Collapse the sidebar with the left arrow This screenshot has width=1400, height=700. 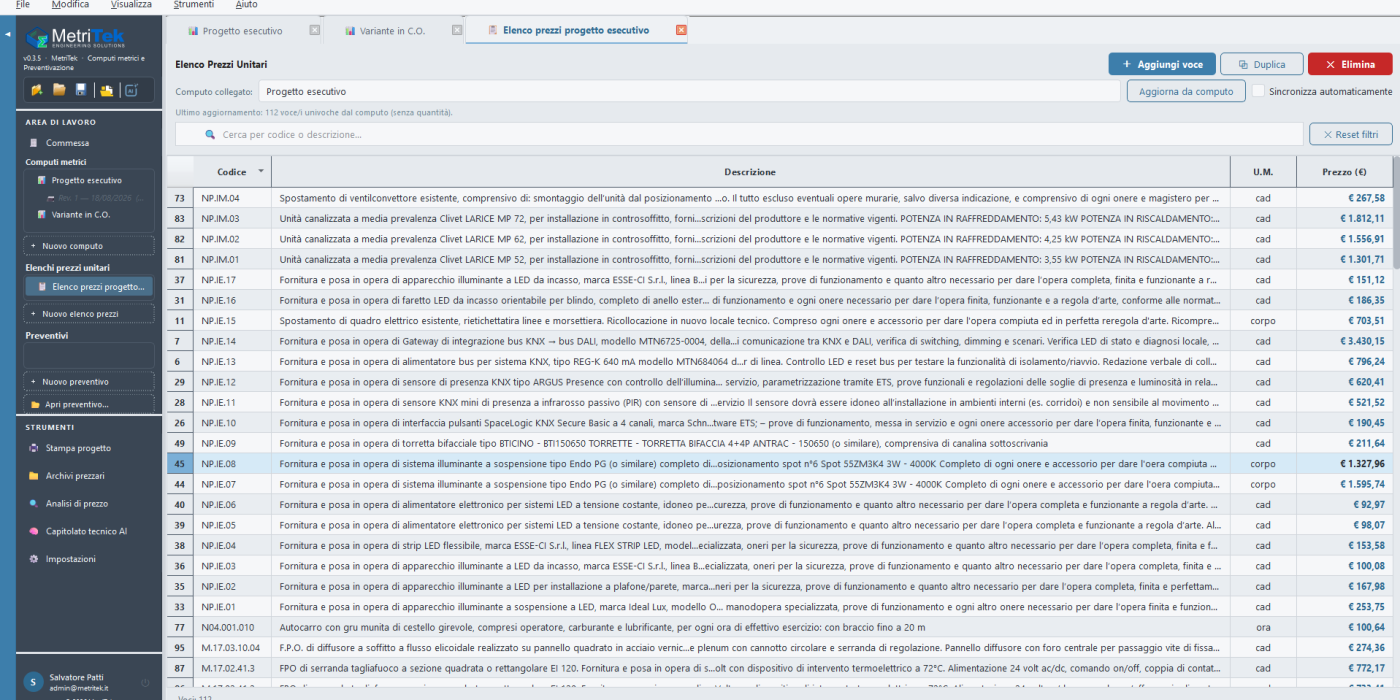pyautogui.click(x=8, y=35)
